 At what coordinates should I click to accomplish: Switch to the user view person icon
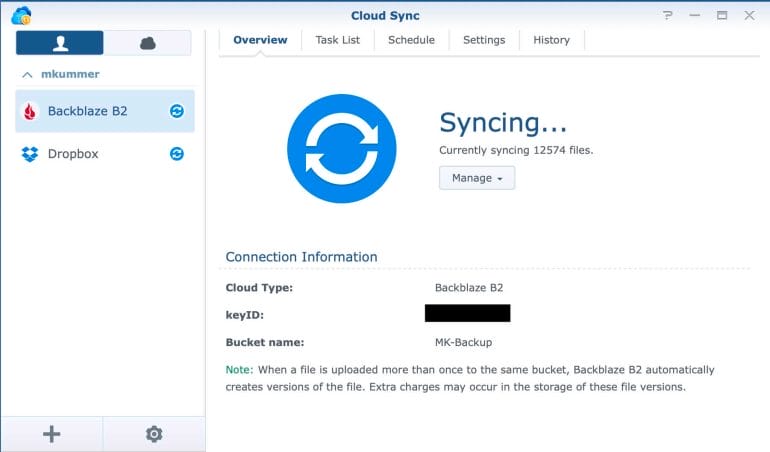tap(60, 43)
